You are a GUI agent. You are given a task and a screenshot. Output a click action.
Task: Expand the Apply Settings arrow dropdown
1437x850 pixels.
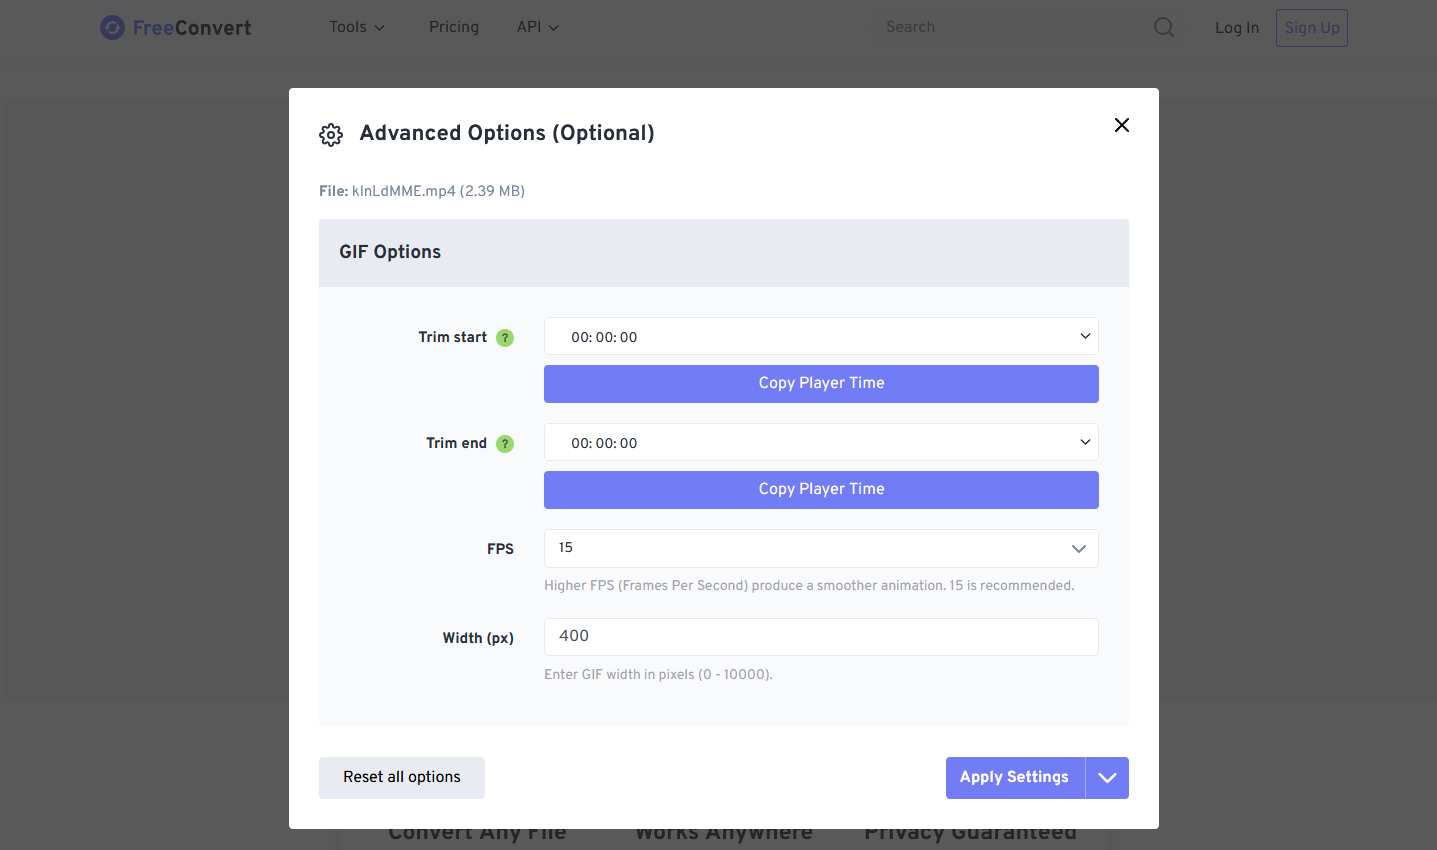coord(1107,778)
